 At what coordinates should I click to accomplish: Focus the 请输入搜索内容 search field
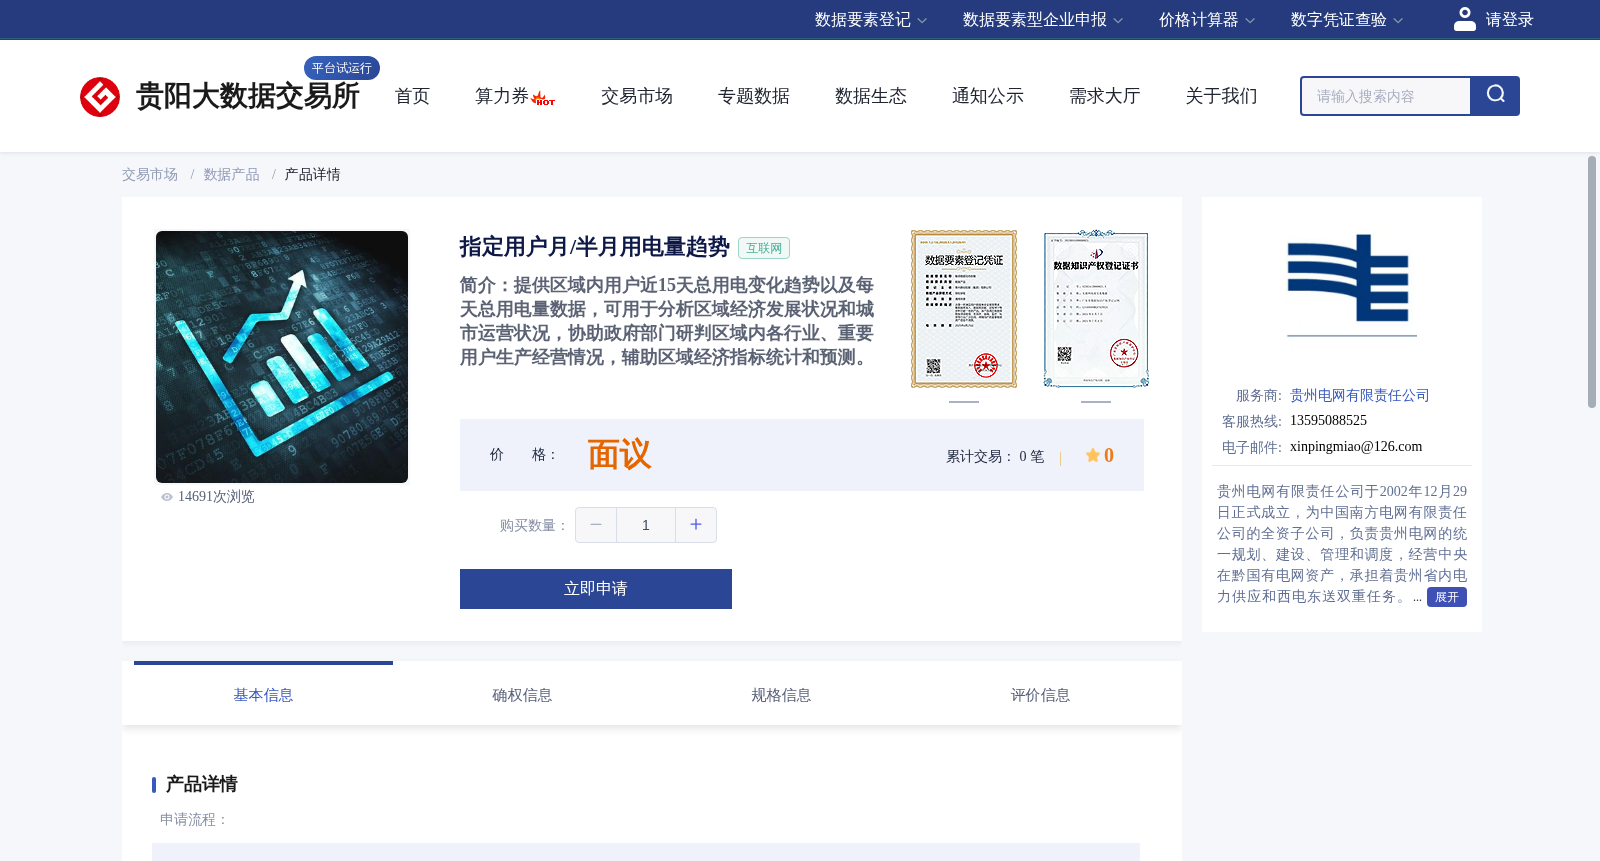click(x=1386, y=96)
